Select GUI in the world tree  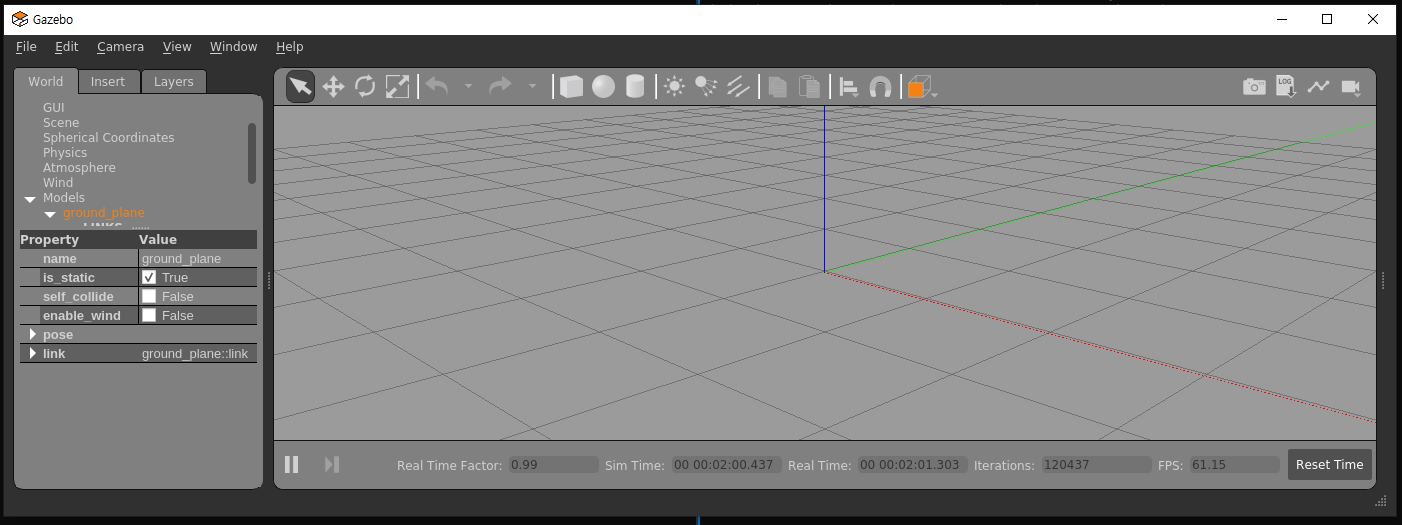(x=54, y=107)
